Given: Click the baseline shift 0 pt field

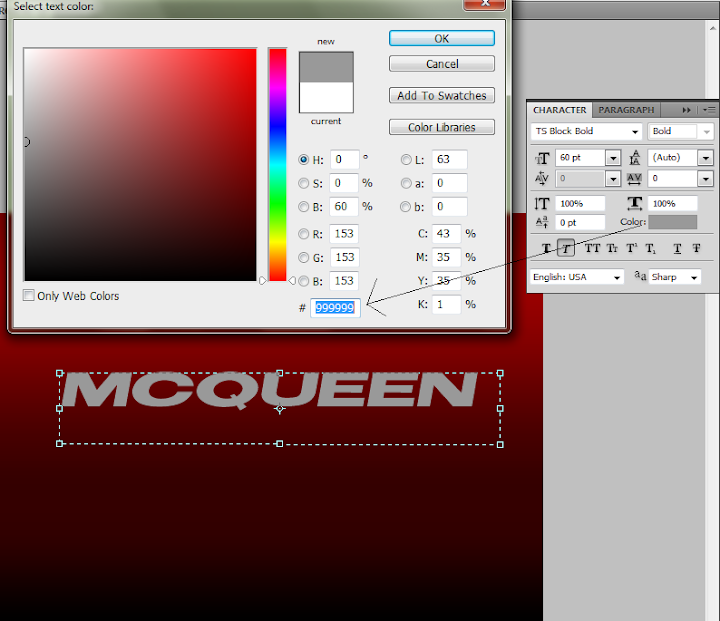Looking at the screenshot, I should 580,223.
